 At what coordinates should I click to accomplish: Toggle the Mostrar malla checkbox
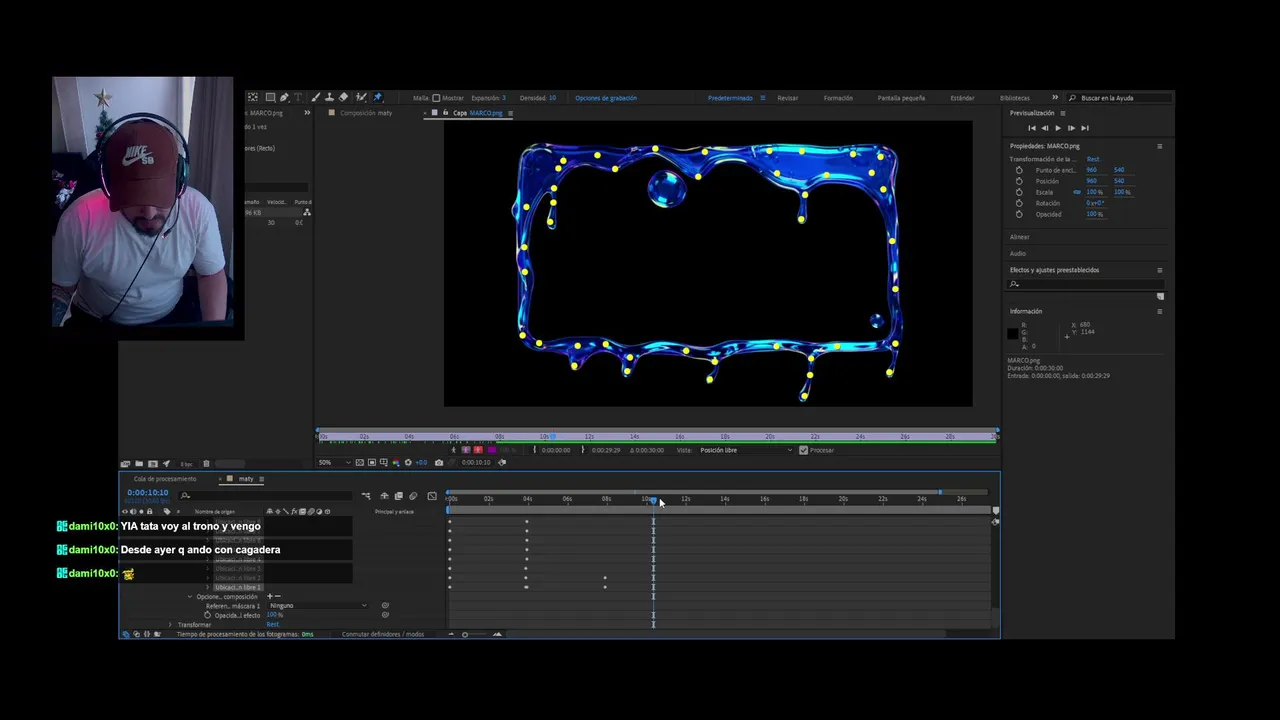click(x=436, y=98)
